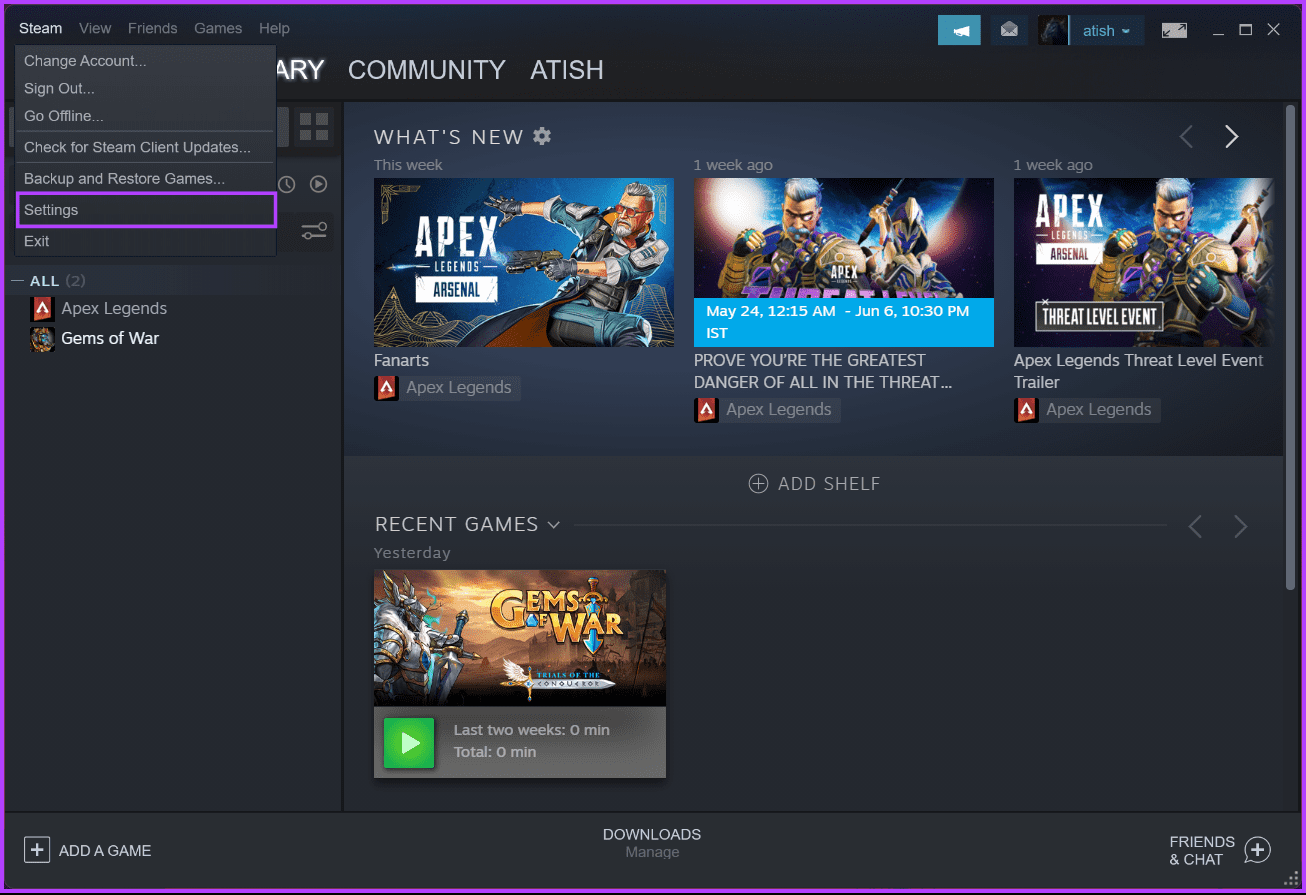This screenshot has width=1306, height=895.
Task: Click the grid collections view icon
Action: [x=314, y=126]
